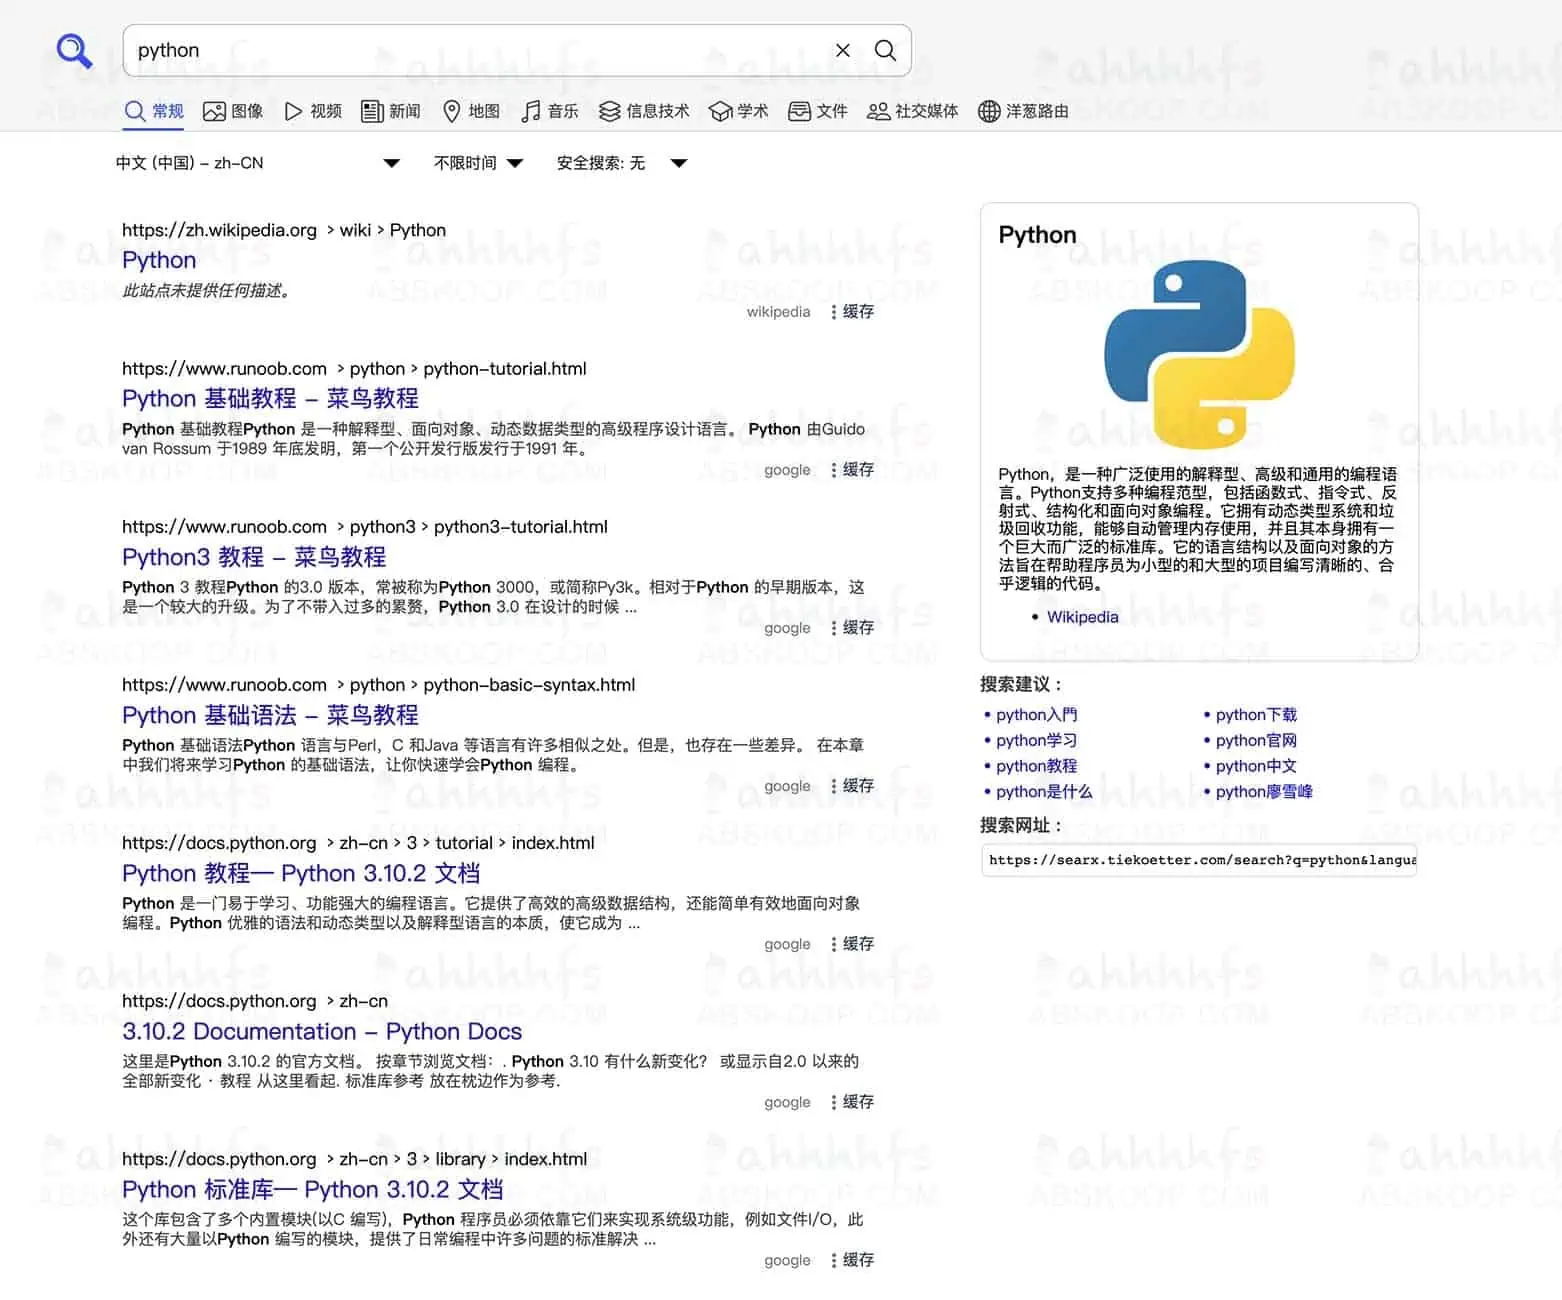Open the 不限时间 time range dropdown

click(x=478, y=163)
